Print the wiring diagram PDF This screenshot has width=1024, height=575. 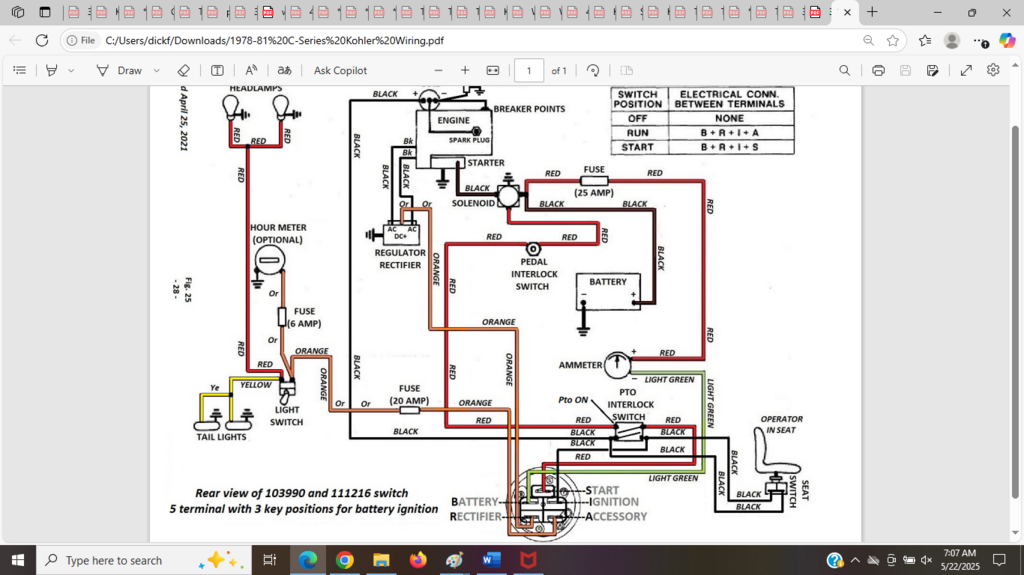tap(878, 71)
